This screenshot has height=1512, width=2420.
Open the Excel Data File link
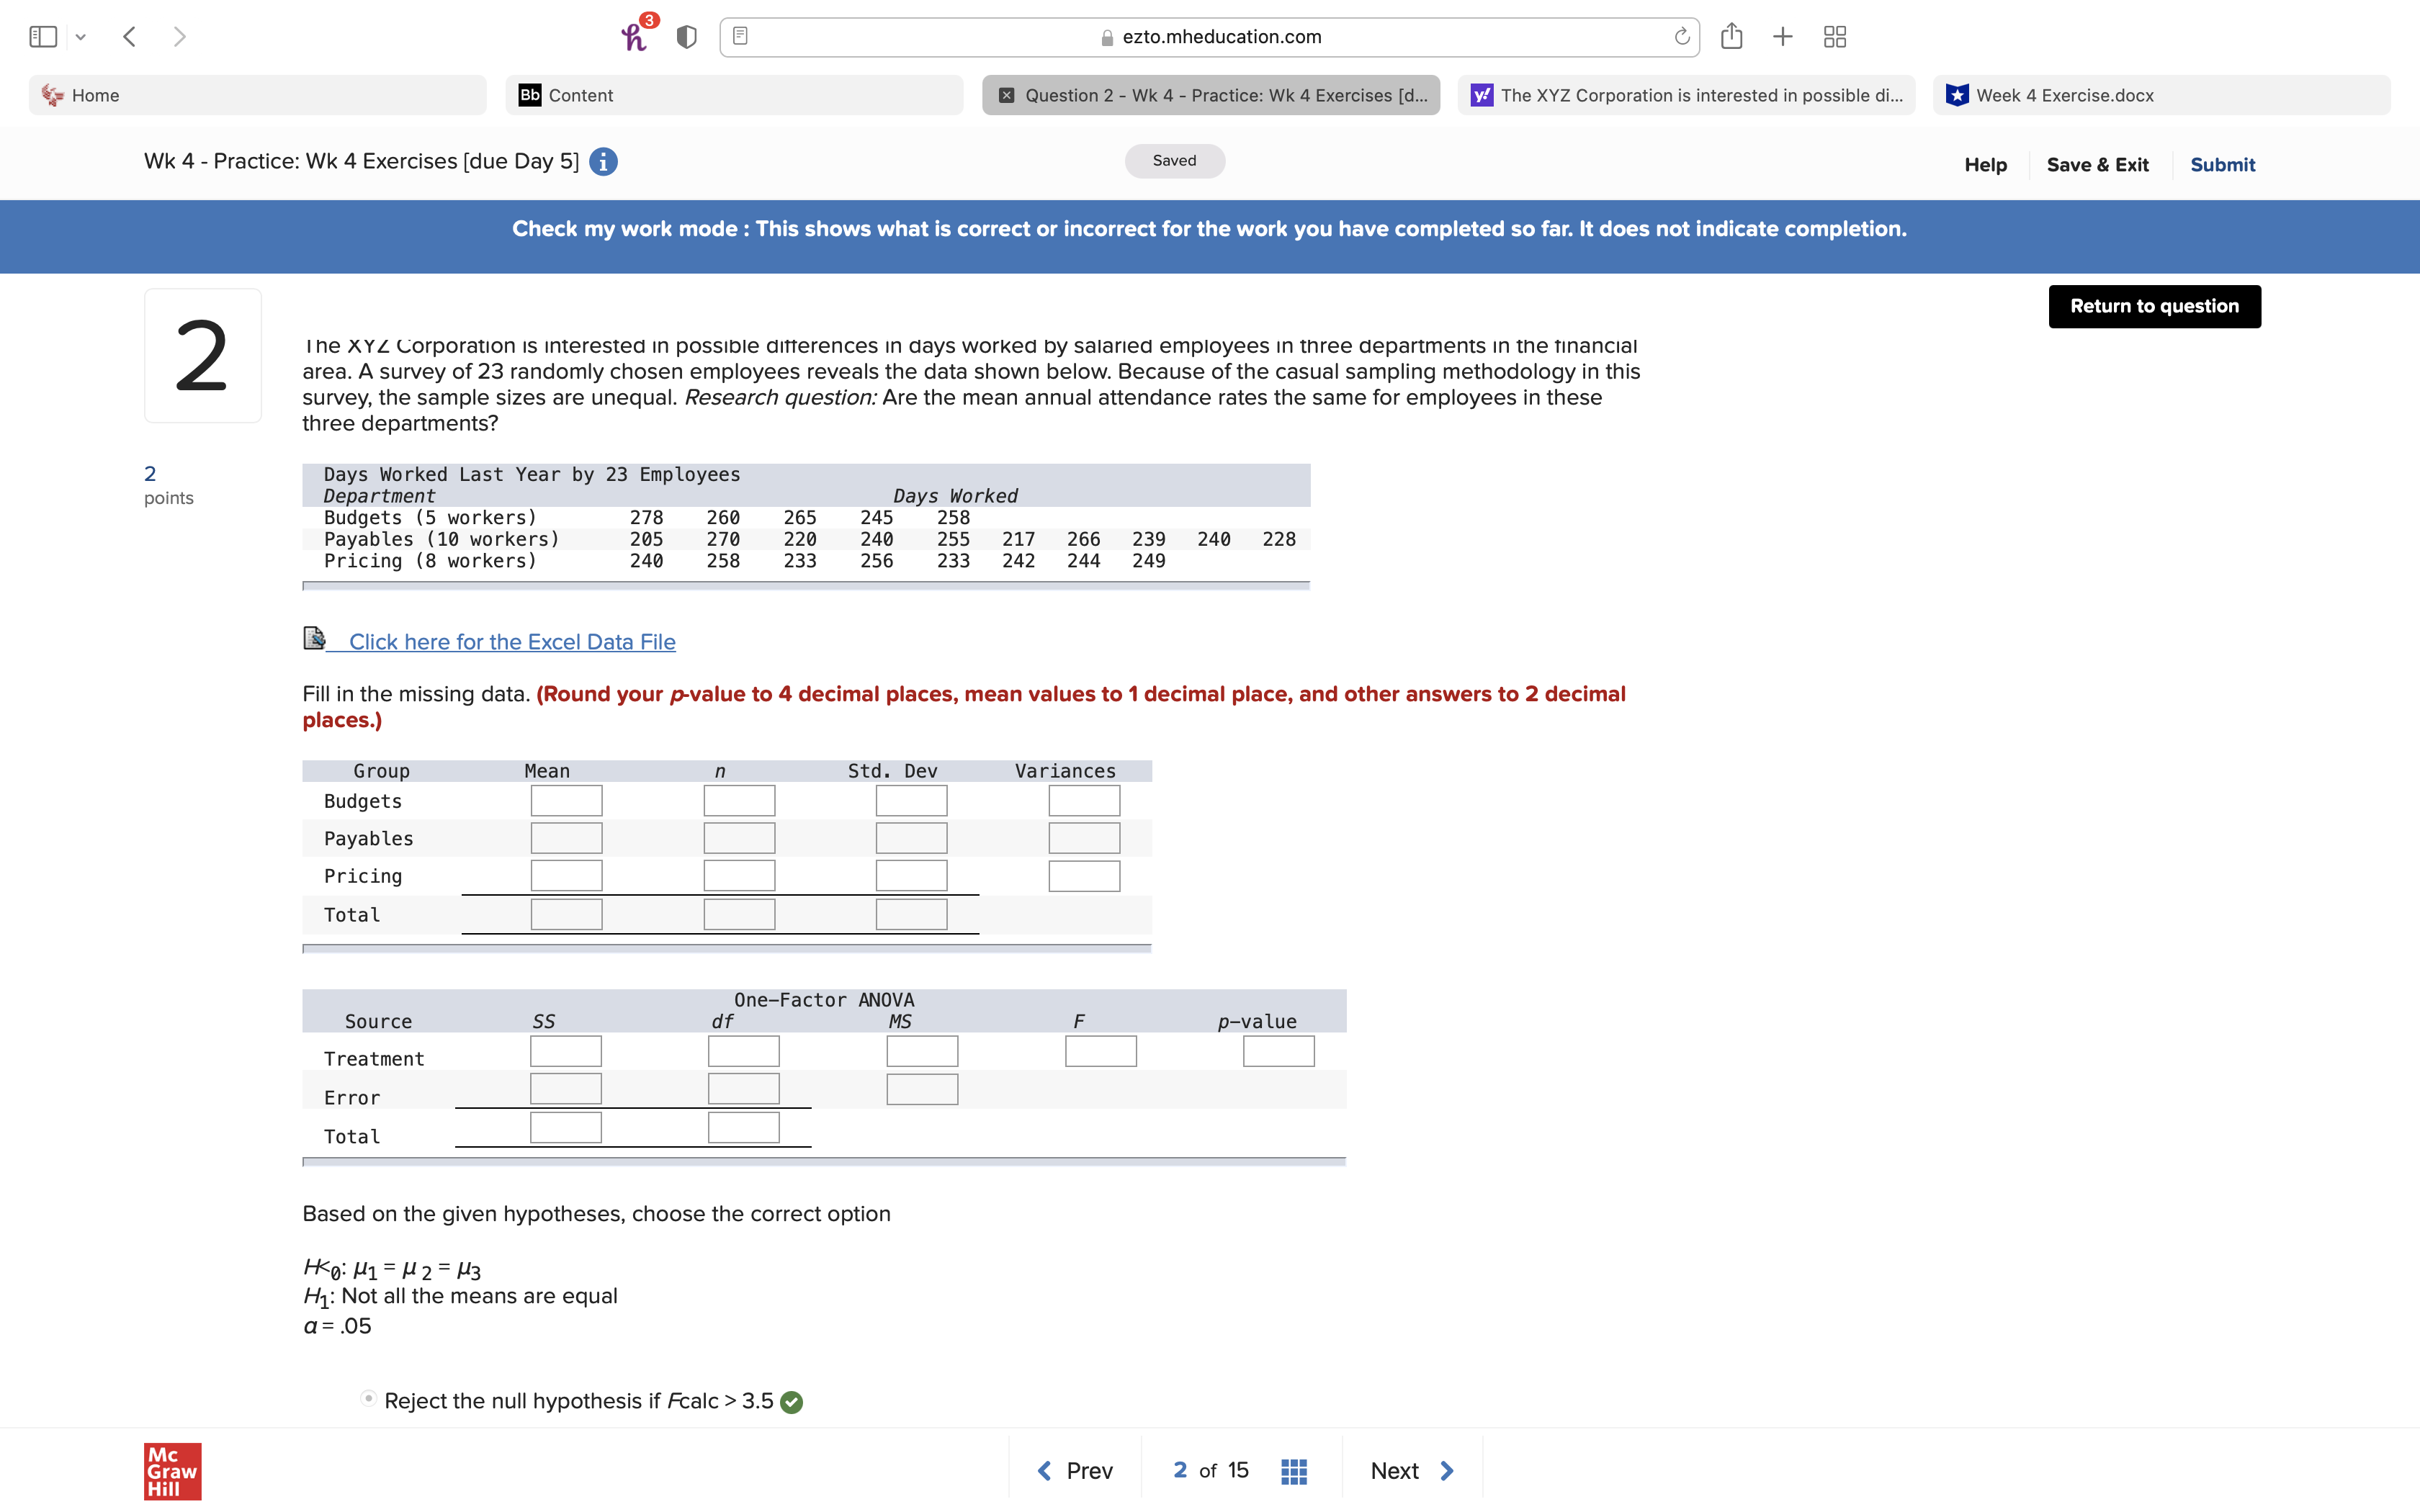click(x=511, y=641)
